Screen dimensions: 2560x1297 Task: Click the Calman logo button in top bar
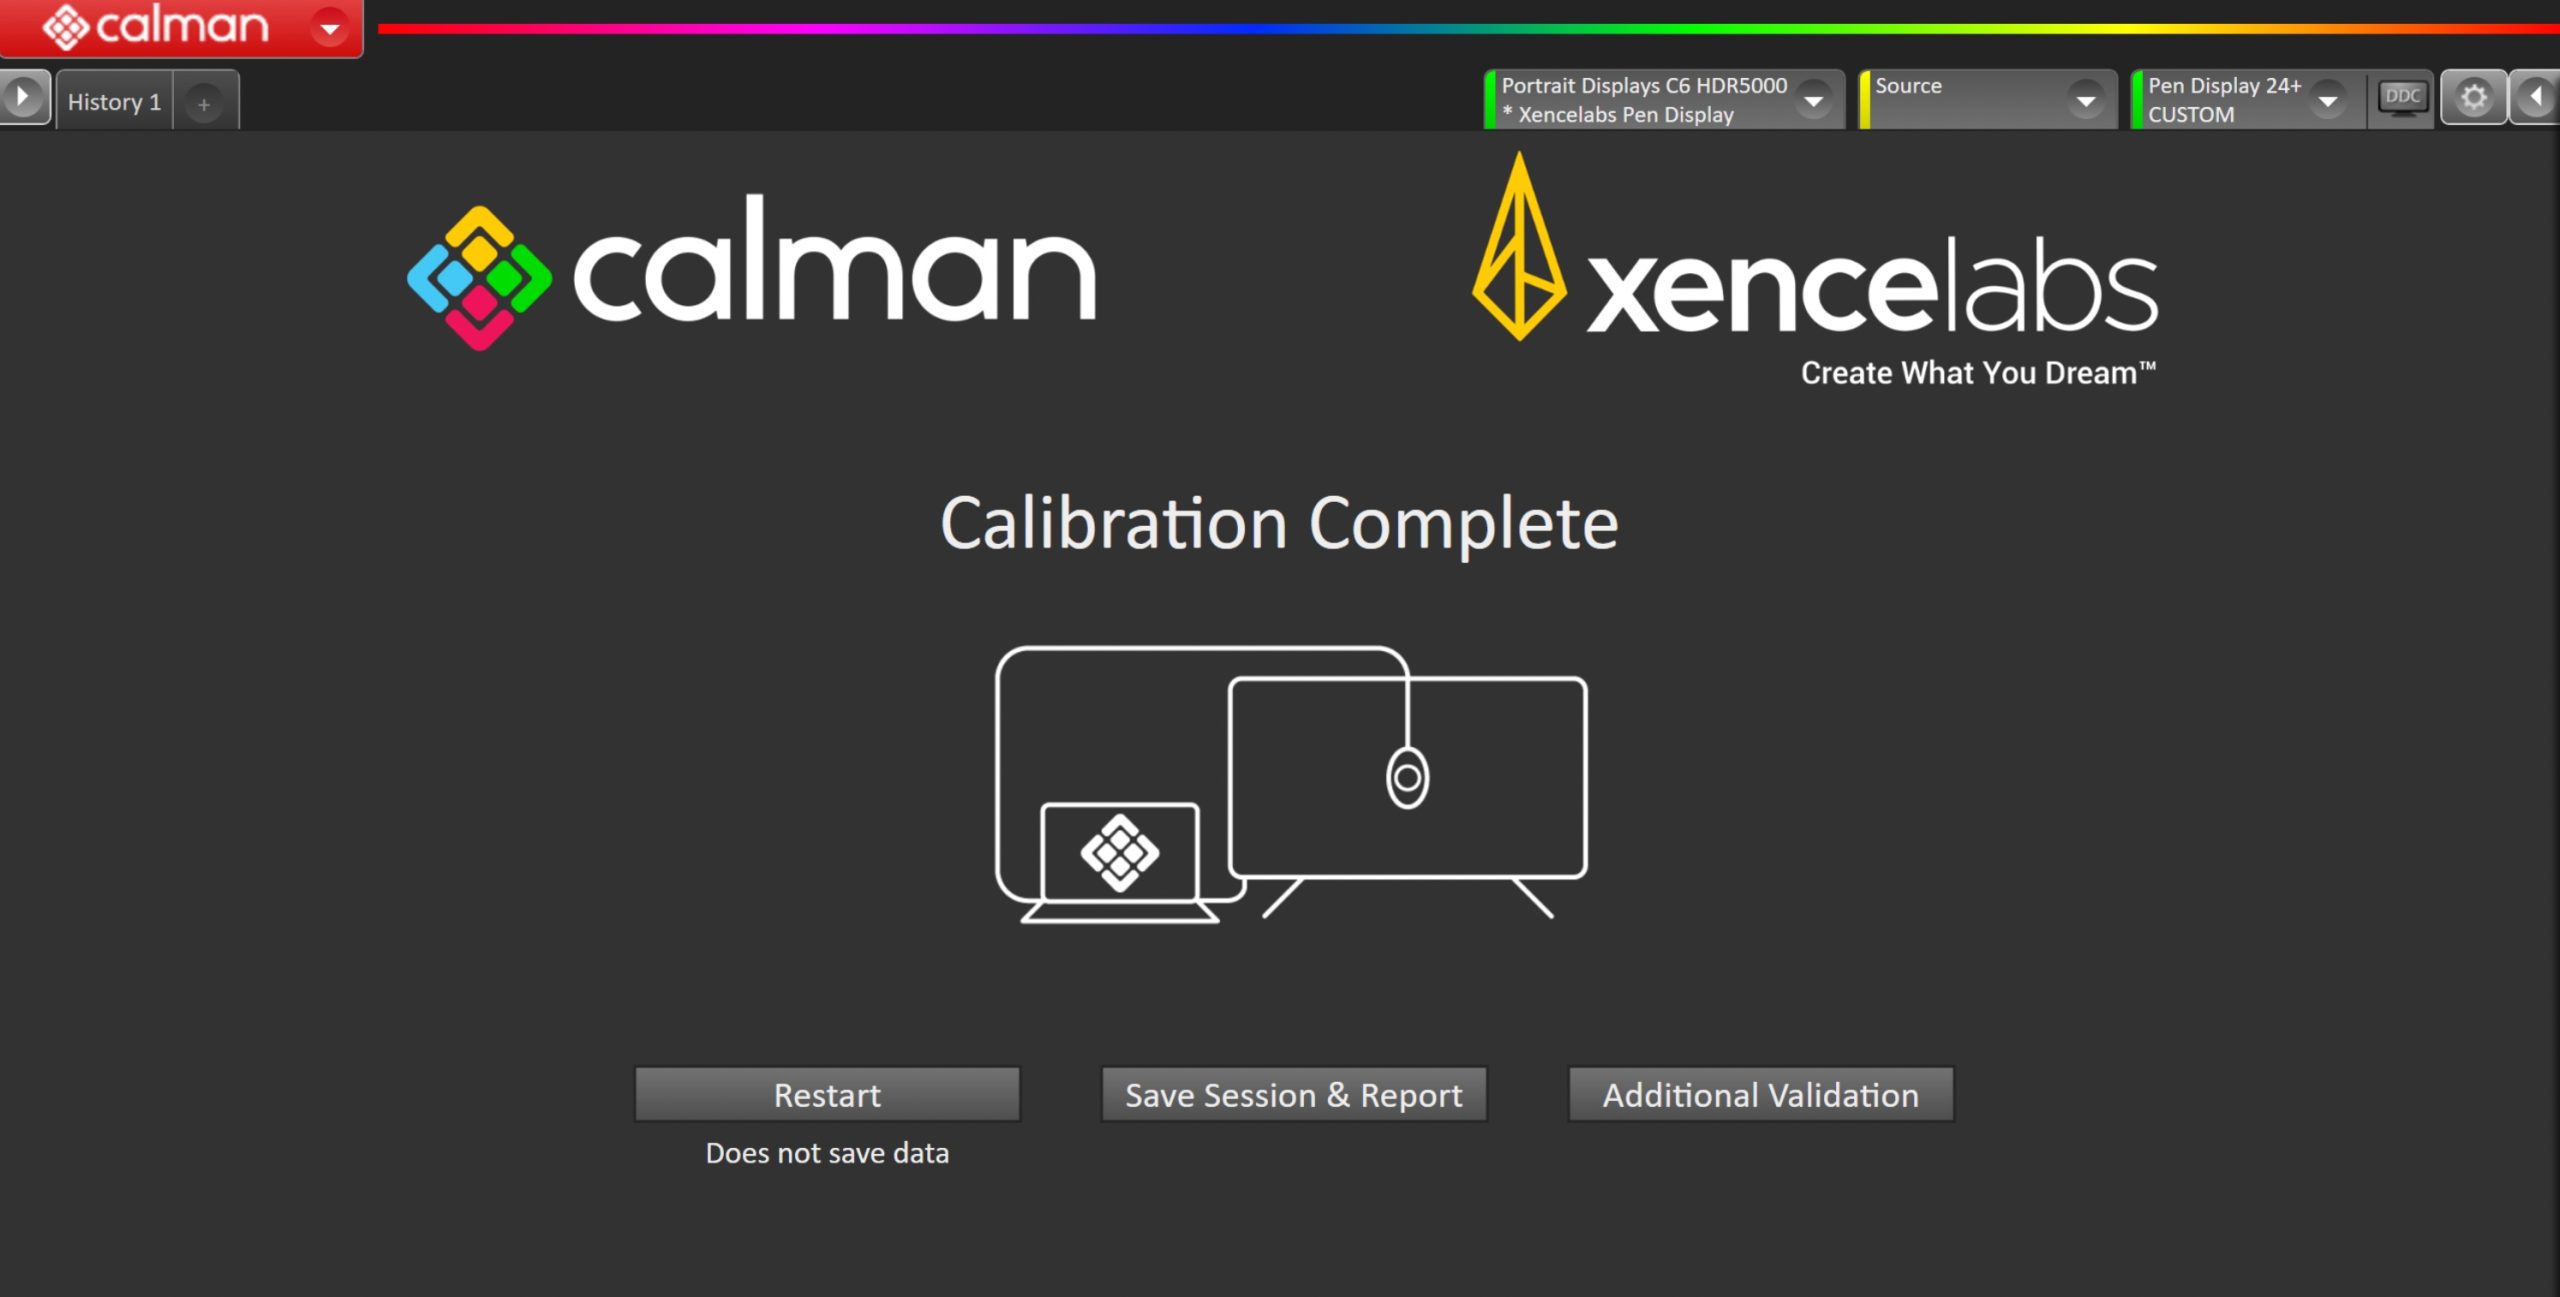click(x=156, y=26)
